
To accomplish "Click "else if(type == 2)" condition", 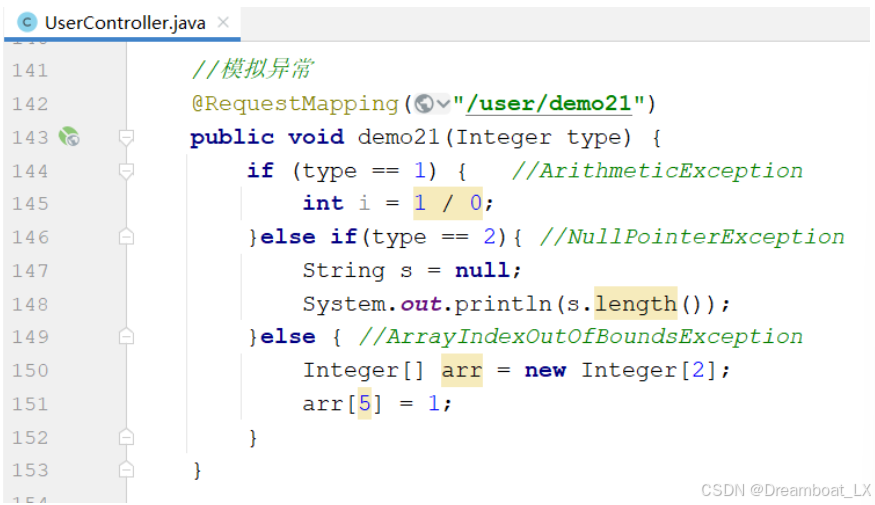I will 384,237.
